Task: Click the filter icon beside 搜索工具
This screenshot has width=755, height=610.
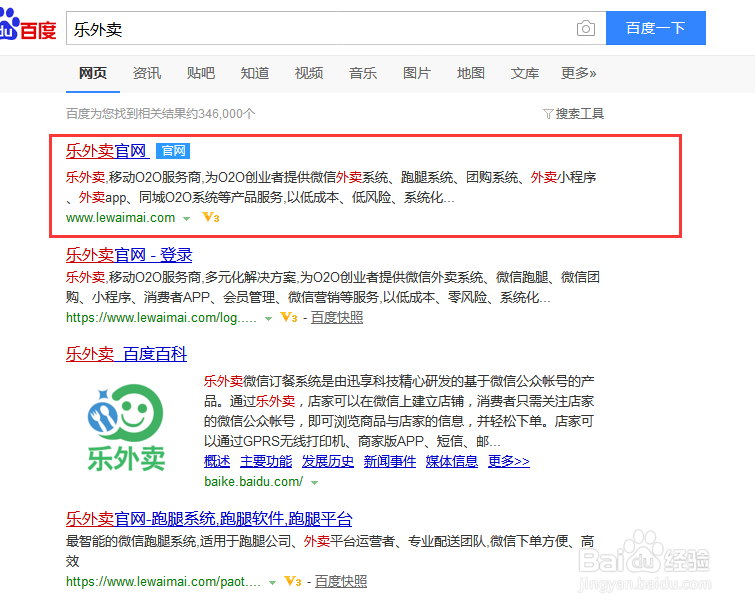Action: tap(548, 114)
